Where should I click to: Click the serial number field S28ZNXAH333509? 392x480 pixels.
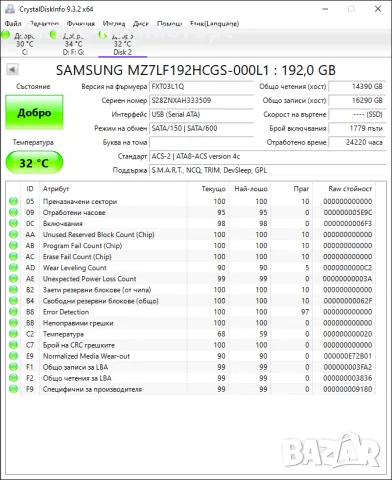pos(201,101)
